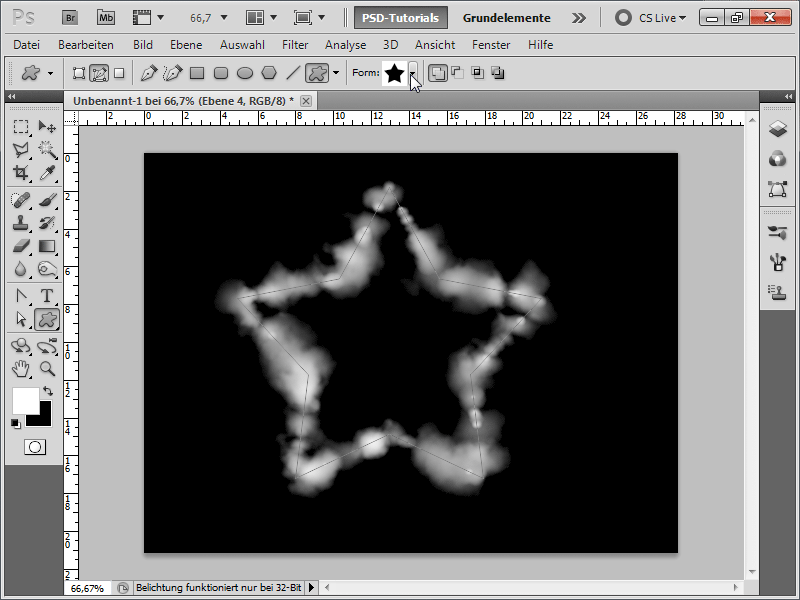Swap foreground and background colors

point(48,391)
